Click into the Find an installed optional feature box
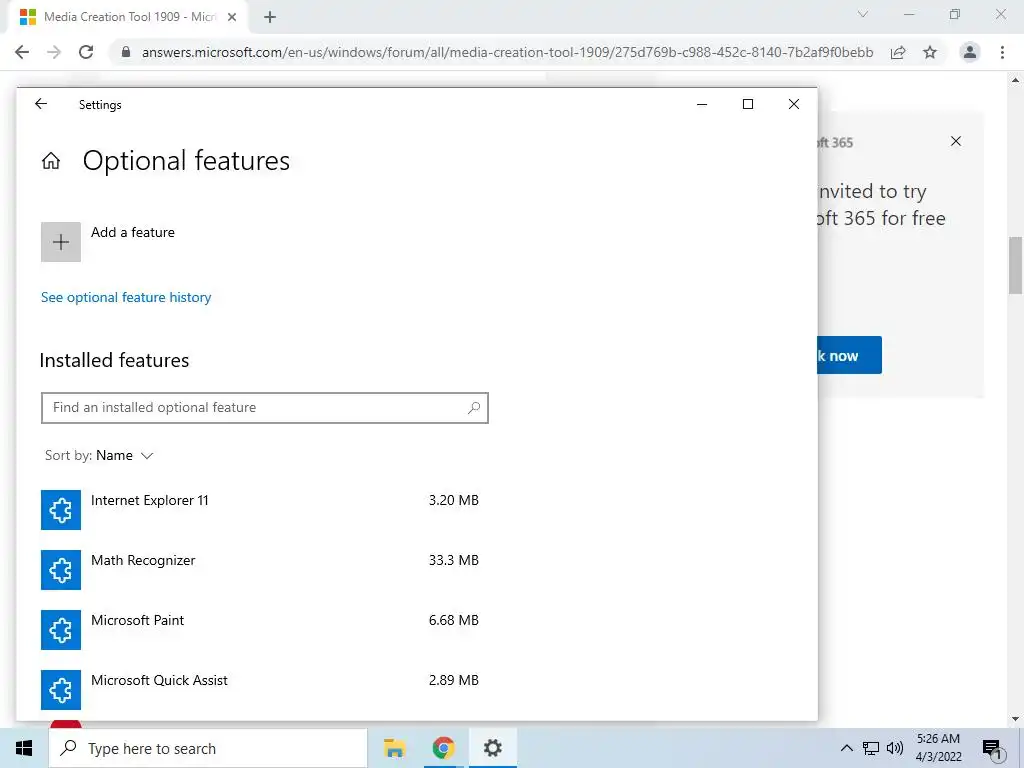This screenshot has height=768, width=1024. point(264,408)
